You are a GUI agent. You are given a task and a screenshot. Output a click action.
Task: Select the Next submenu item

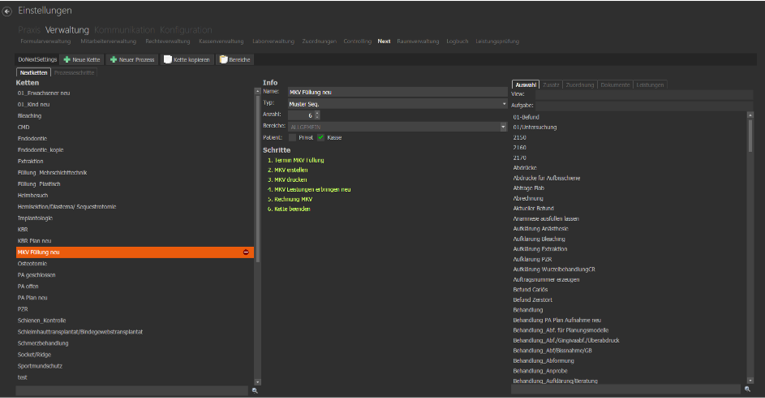(x=384, y=41)
